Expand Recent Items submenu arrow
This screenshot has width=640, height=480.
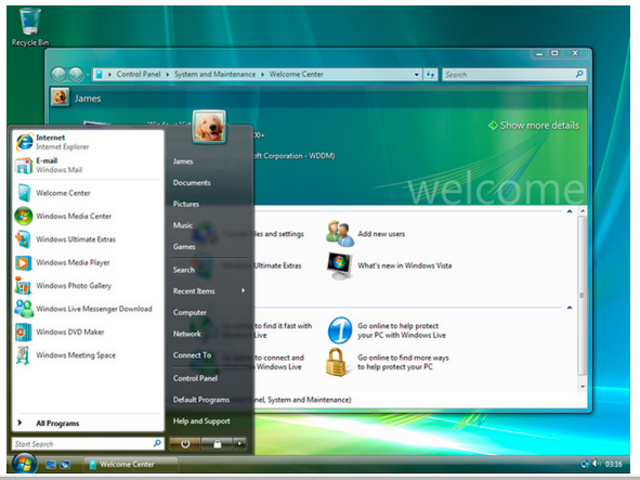click(243, 291)
